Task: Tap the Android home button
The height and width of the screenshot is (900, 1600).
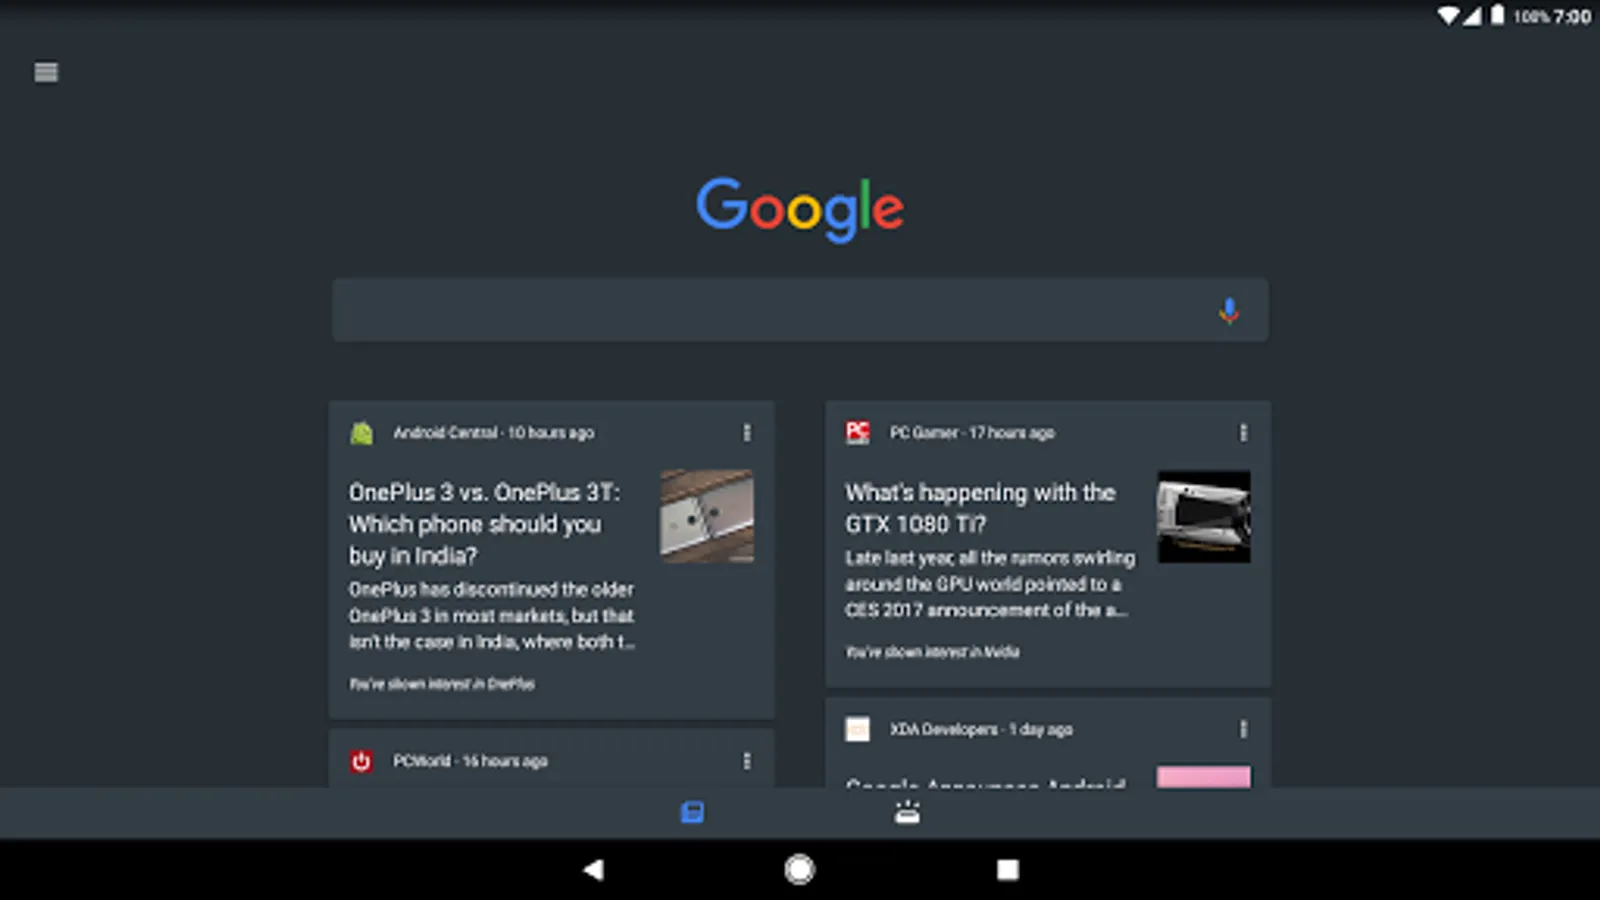Action: pyautogui.click(x=800, y=869)
